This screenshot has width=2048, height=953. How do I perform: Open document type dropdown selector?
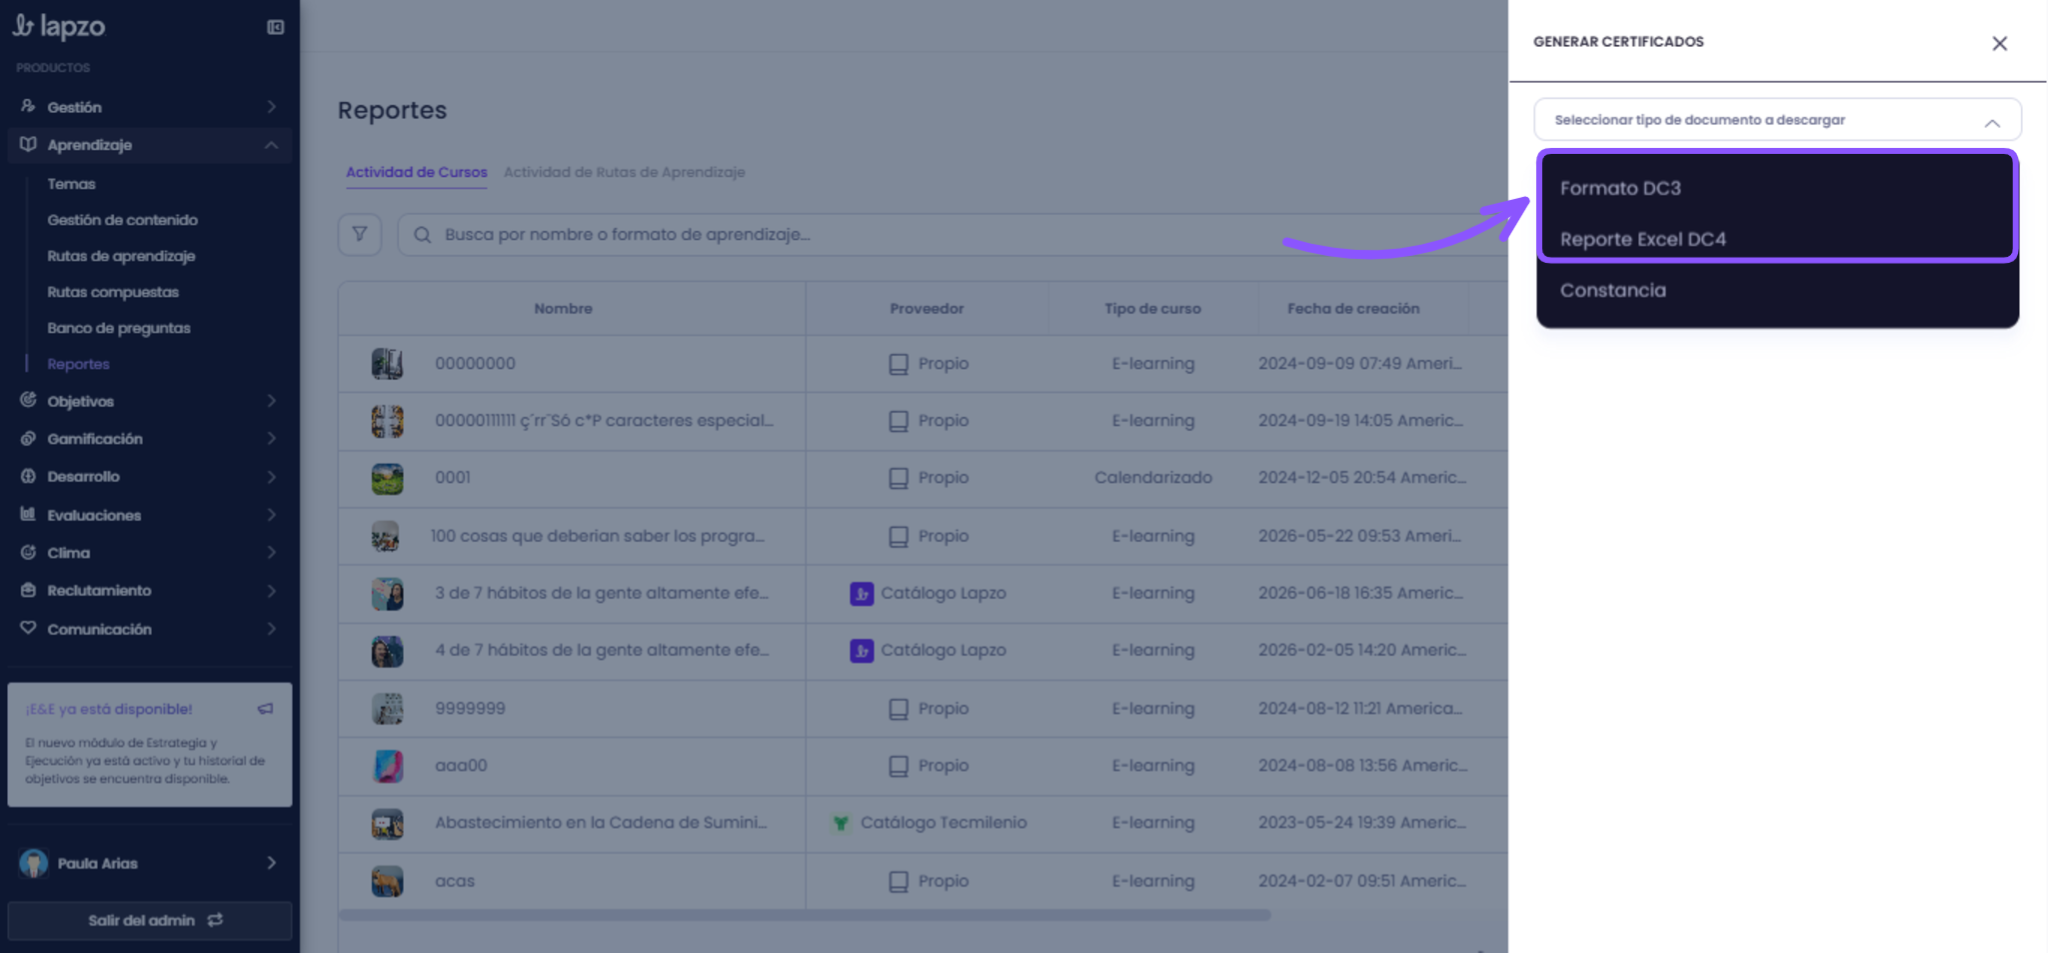tap(1777, 120)
